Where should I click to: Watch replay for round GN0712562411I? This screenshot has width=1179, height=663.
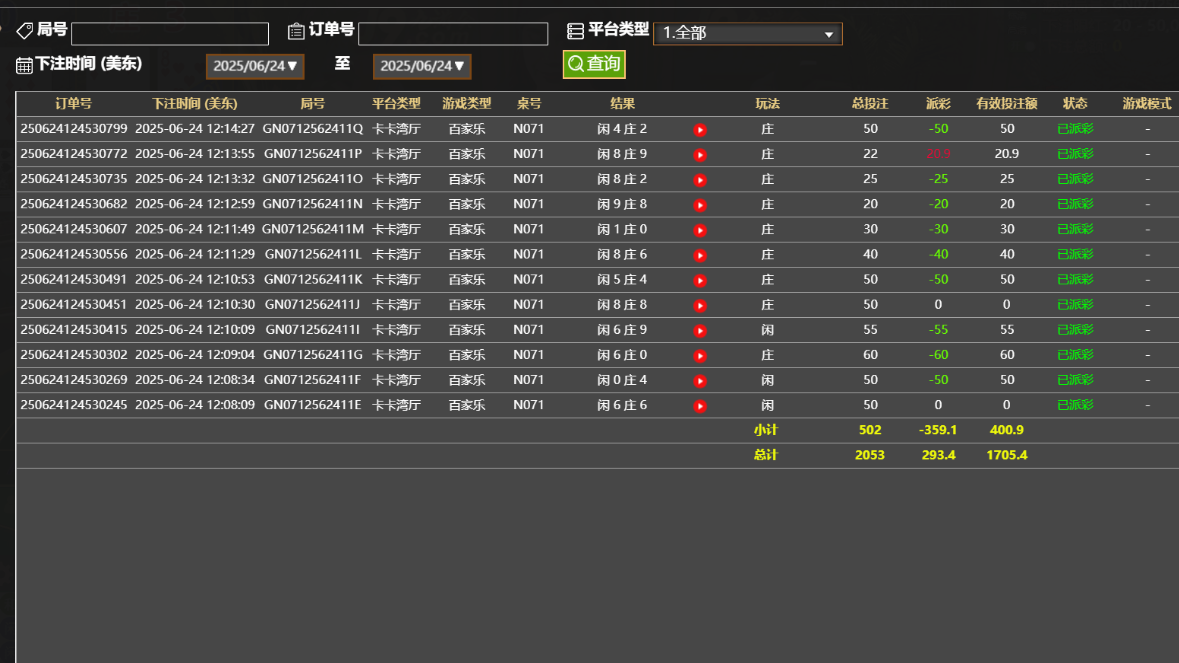[700, 330]
